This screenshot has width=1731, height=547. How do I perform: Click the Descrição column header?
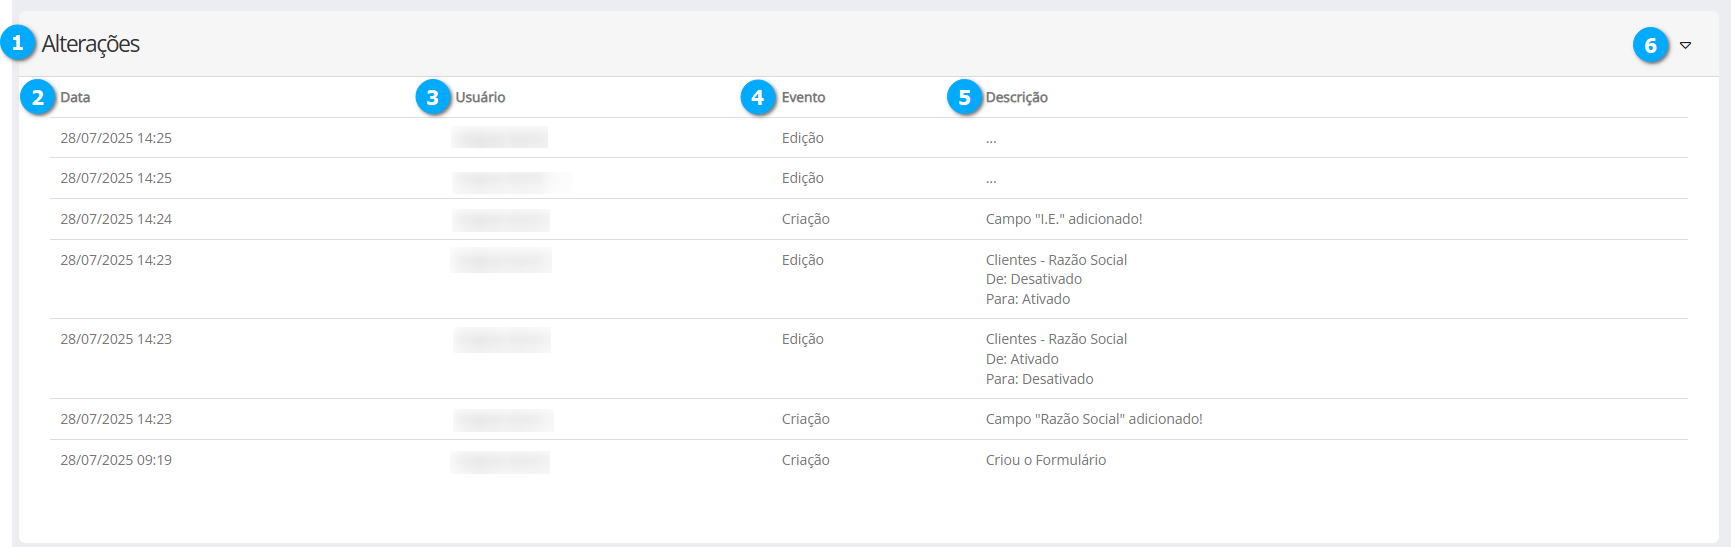click(1016, 97)
